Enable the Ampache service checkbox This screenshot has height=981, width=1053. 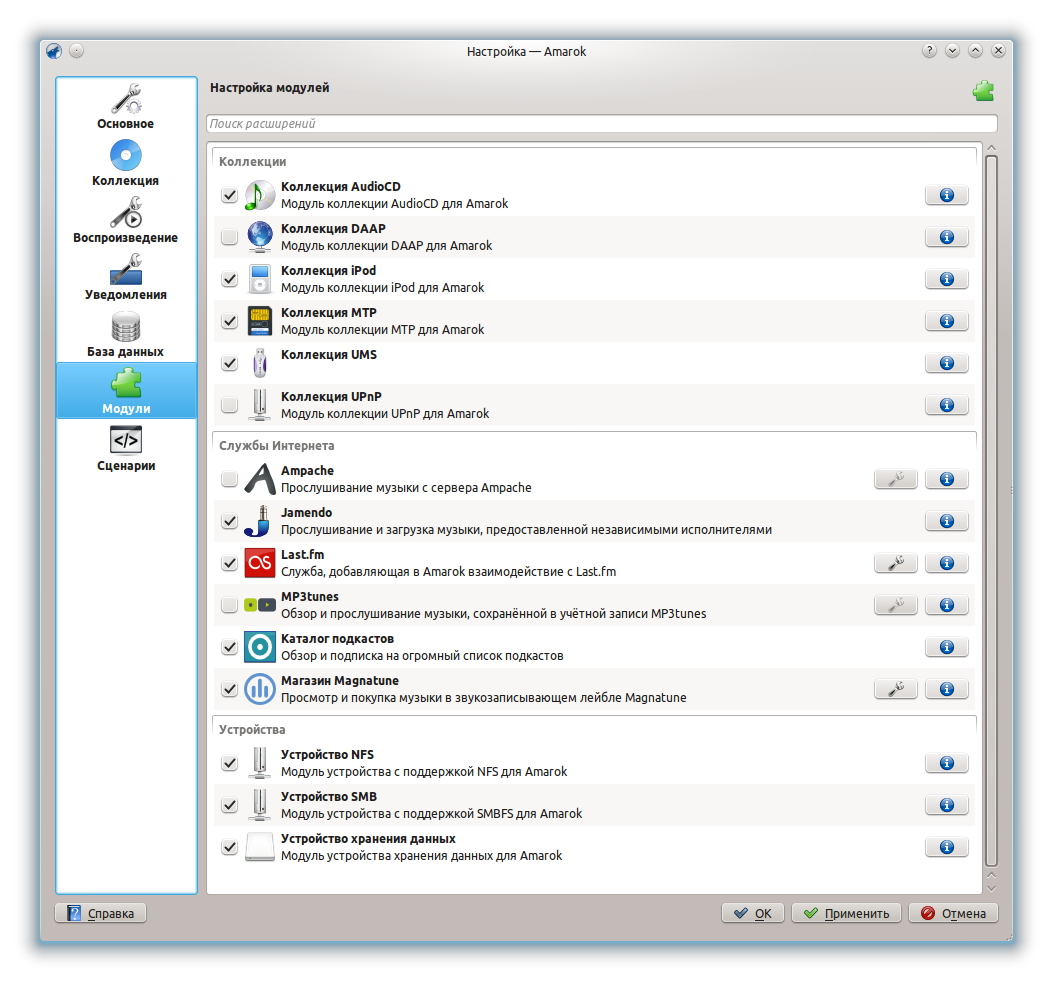point(230,479)
